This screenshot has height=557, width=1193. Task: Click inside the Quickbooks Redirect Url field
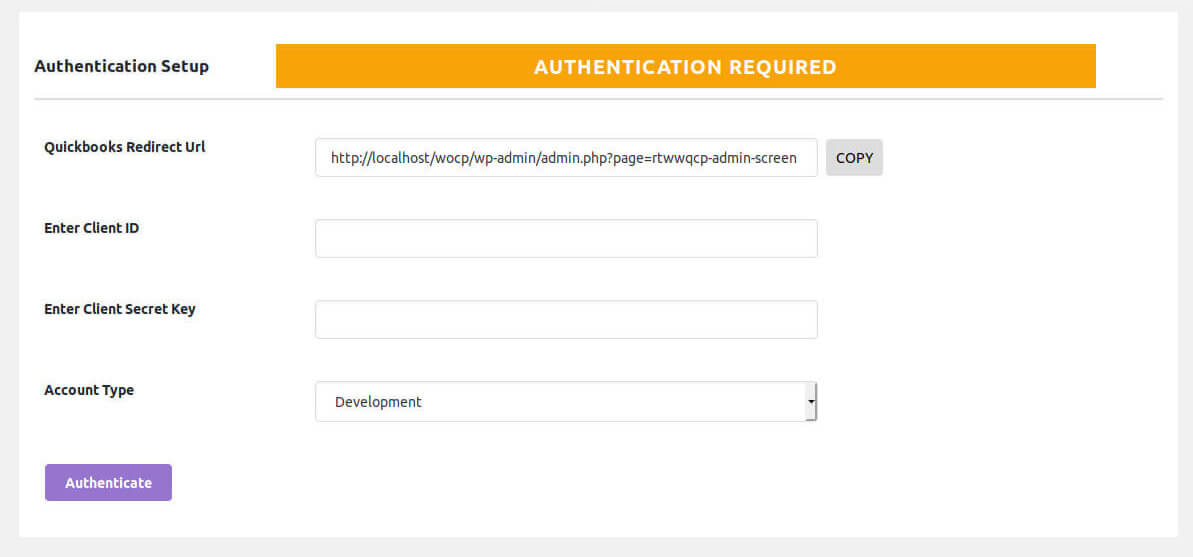[566, 158]
